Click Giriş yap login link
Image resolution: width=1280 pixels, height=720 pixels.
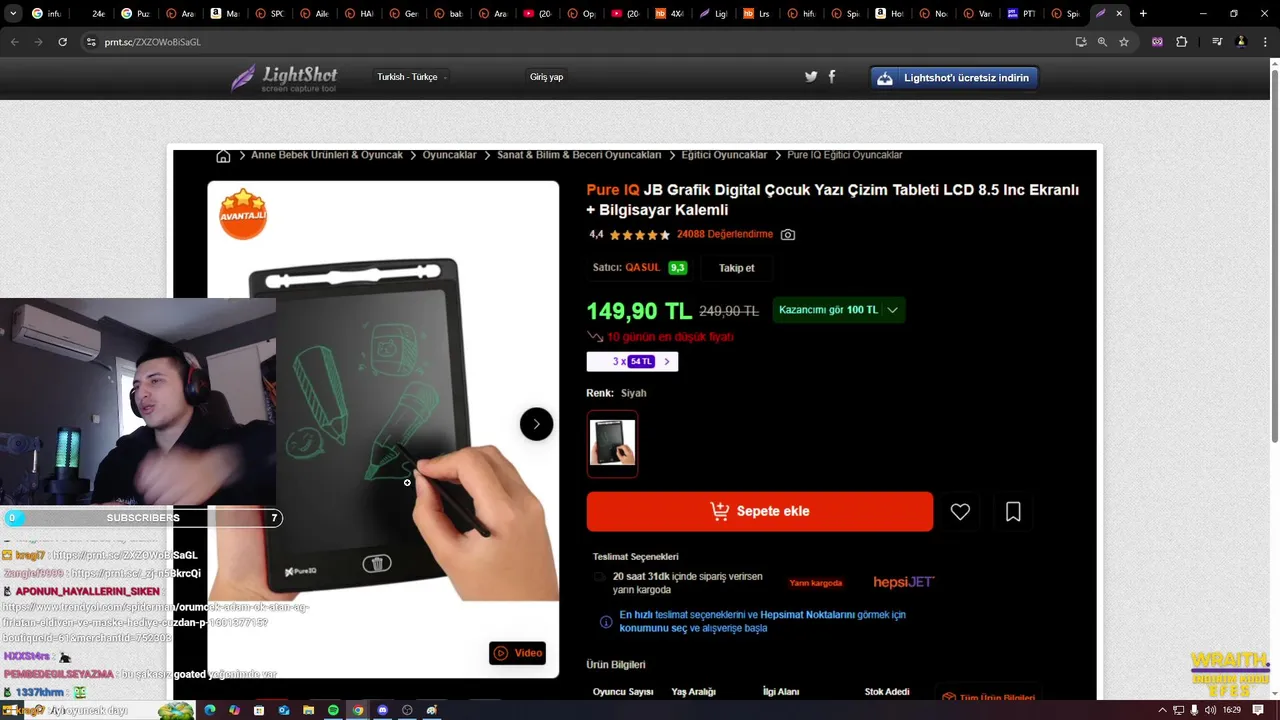click(x=546, y=77)
